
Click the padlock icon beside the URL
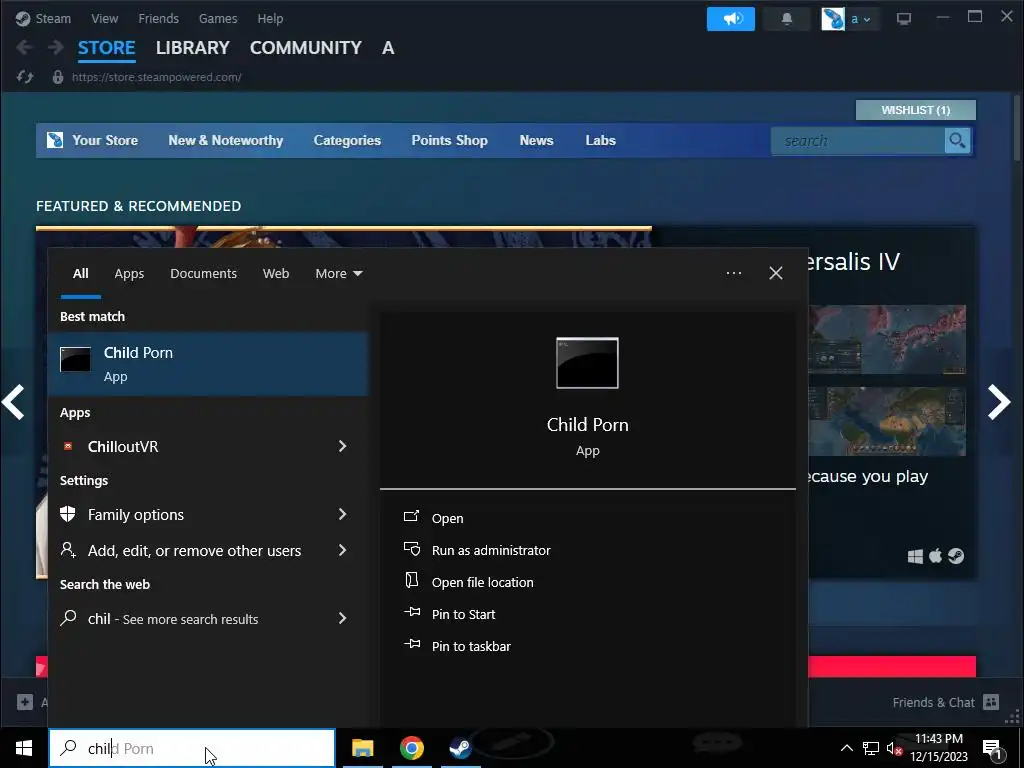tap(57, 77)
